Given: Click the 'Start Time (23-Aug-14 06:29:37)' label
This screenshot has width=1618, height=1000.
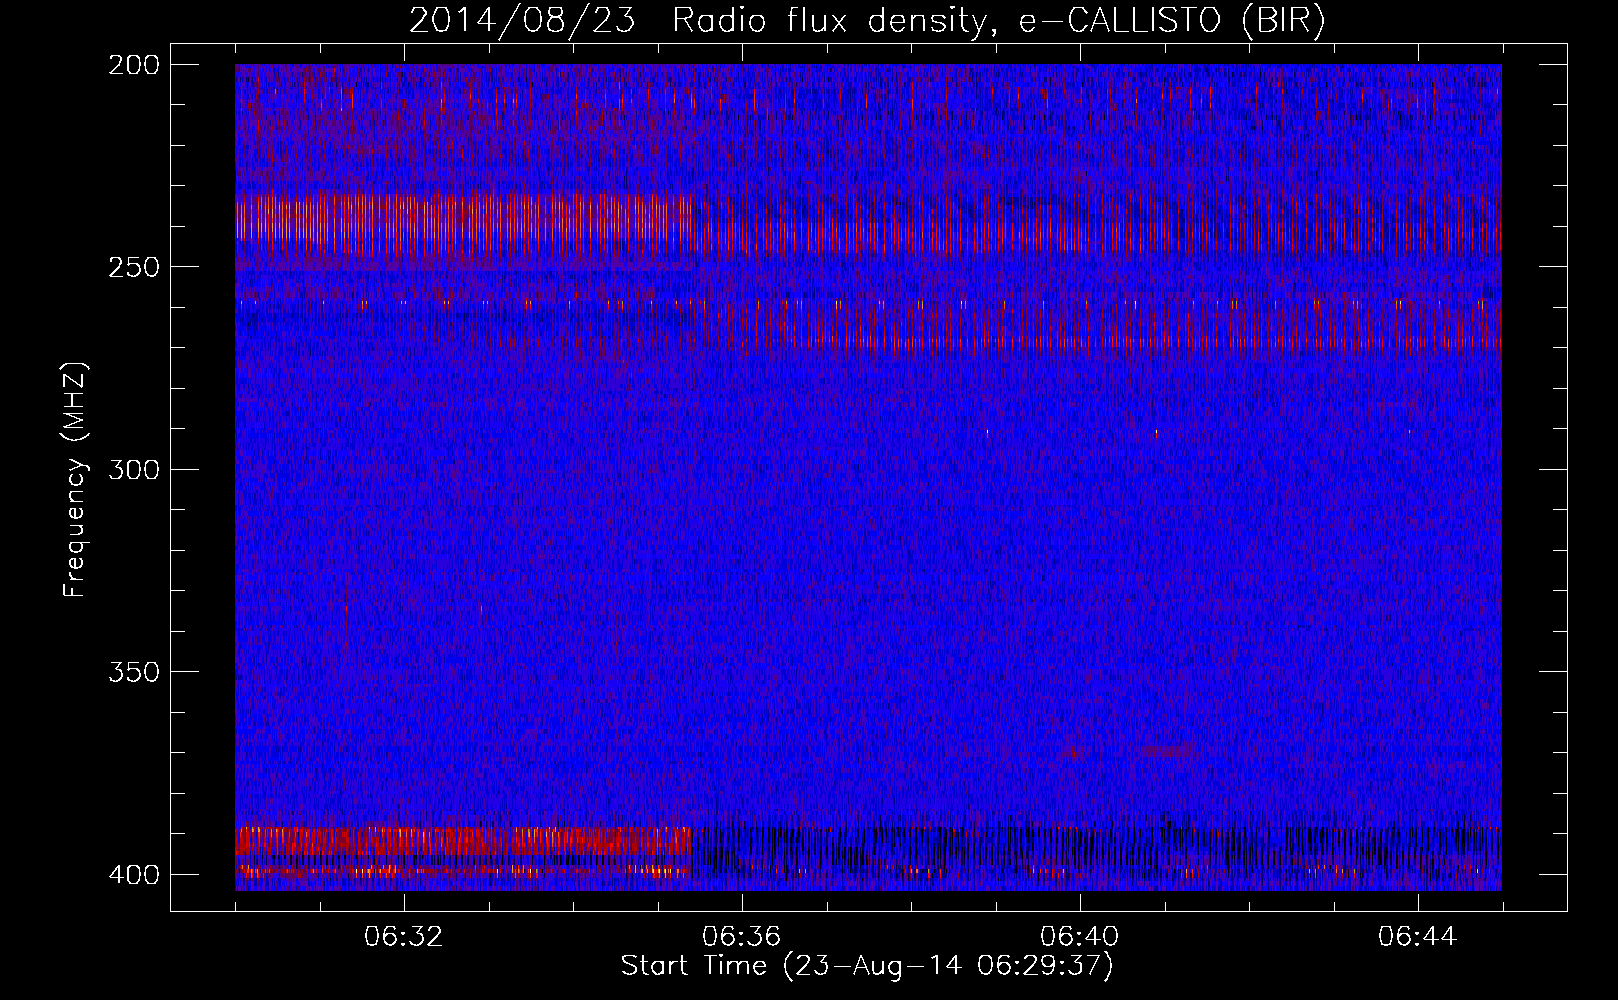Looking at the screenshot, I should [867, 966].
